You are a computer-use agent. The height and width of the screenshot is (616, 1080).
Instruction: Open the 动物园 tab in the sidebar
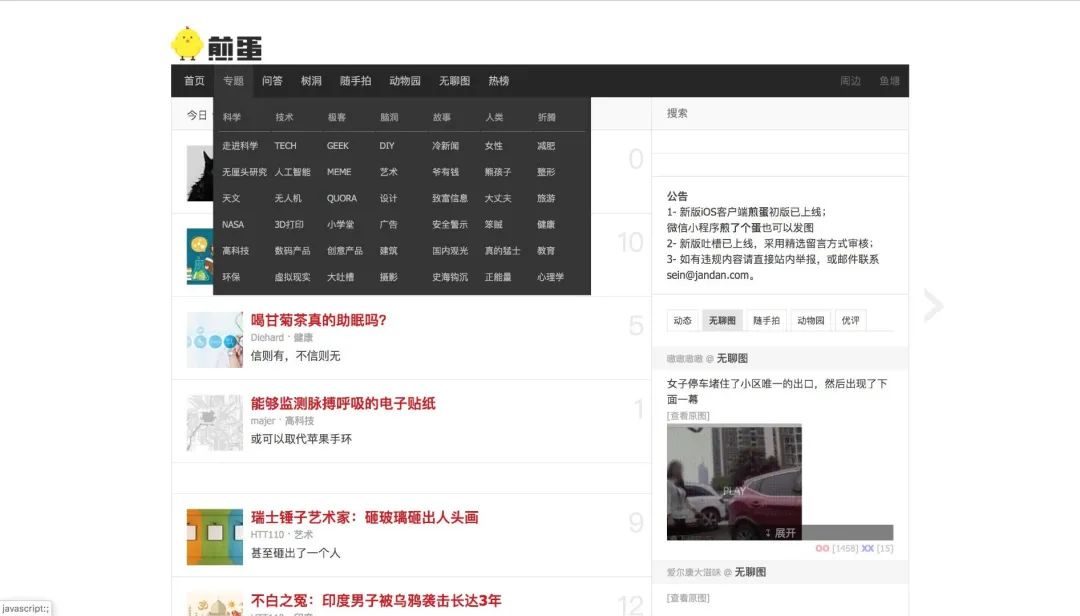tap(812, 320)
